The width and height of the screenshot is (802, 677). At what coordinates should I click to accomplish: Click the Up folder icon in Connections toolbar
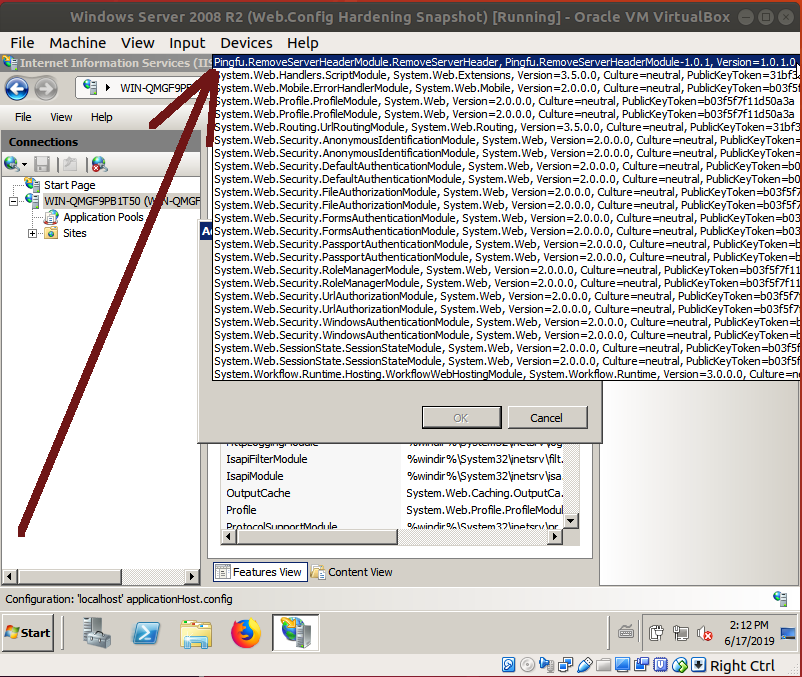[70, 164]
